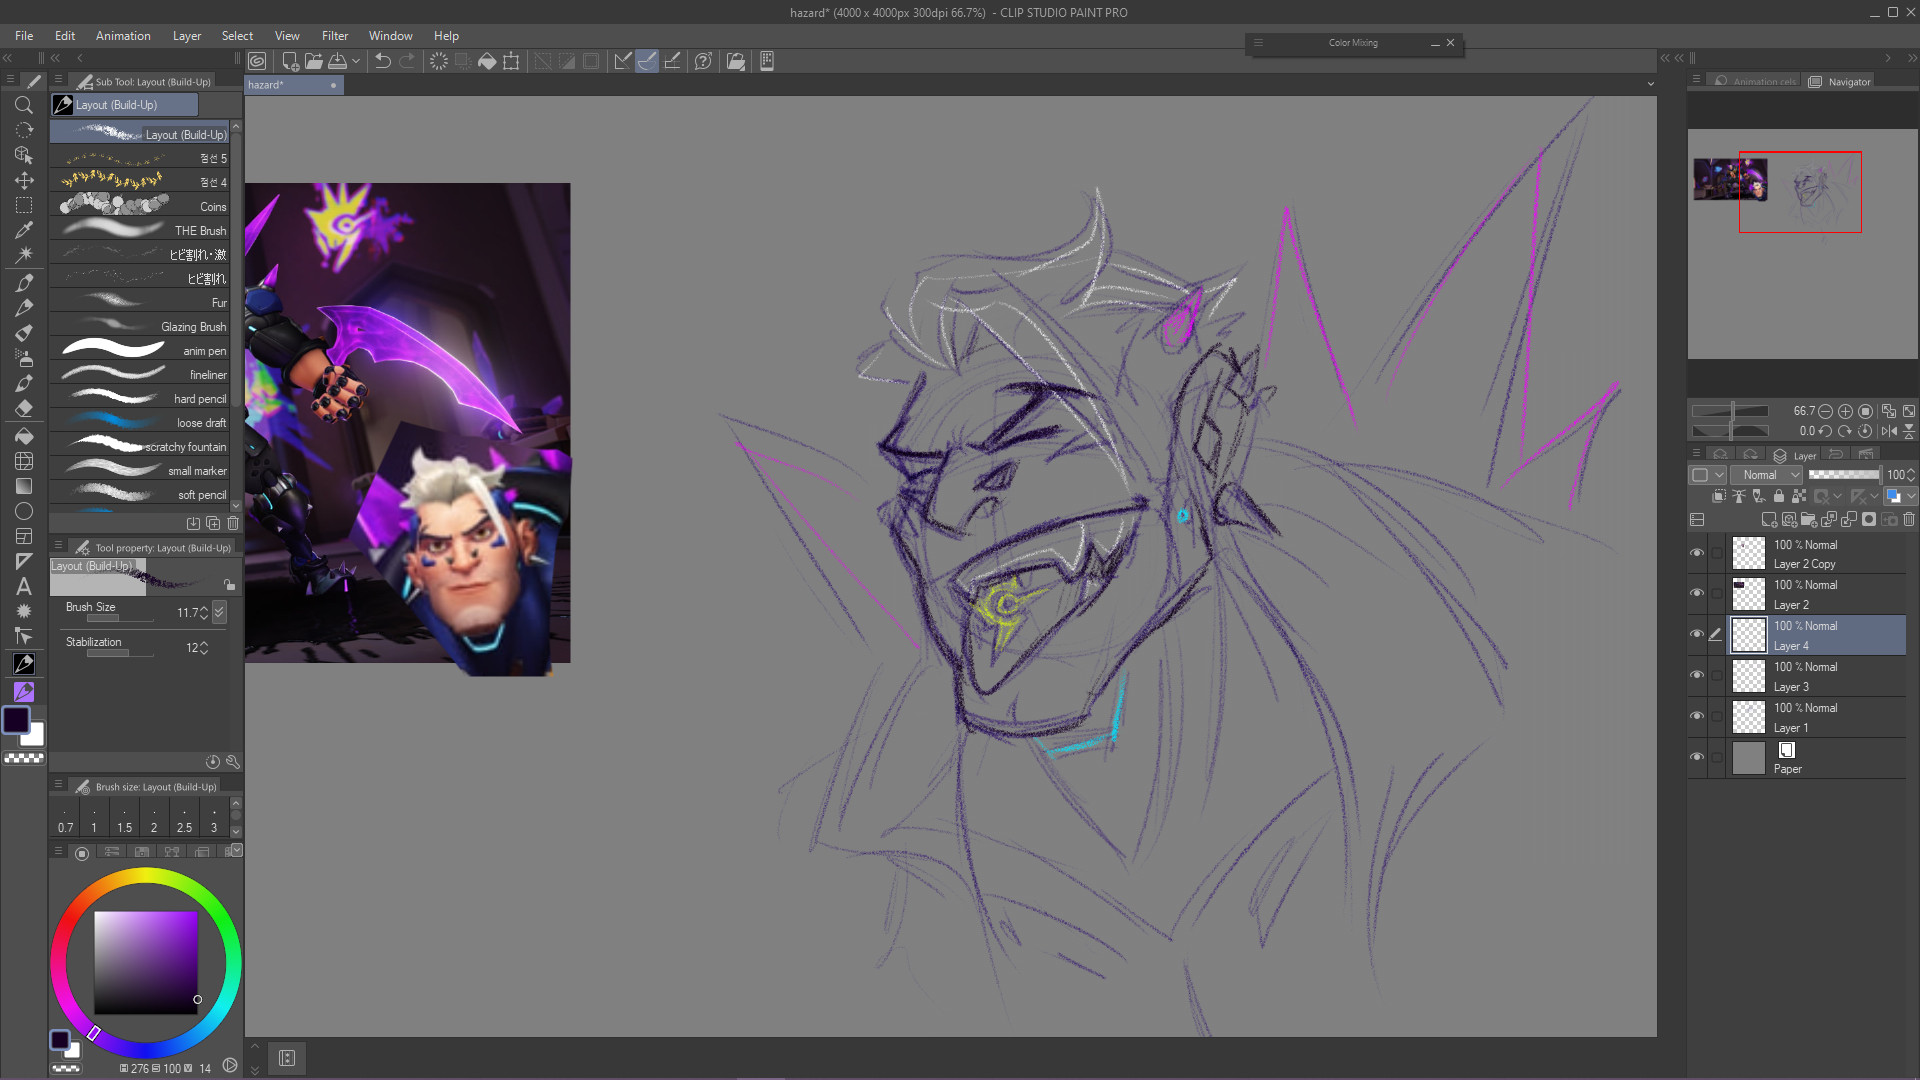The image size is (1920, 1080).
Task: Click the tool property wrench icon
Action: point(233,762)
